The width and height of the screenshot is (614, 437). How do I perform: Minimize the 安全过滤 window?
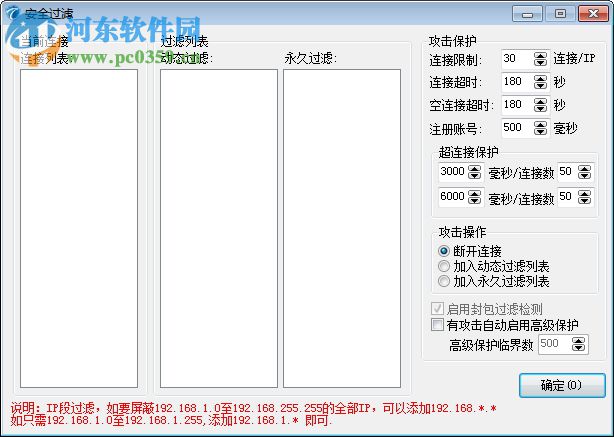pos(527,14)
